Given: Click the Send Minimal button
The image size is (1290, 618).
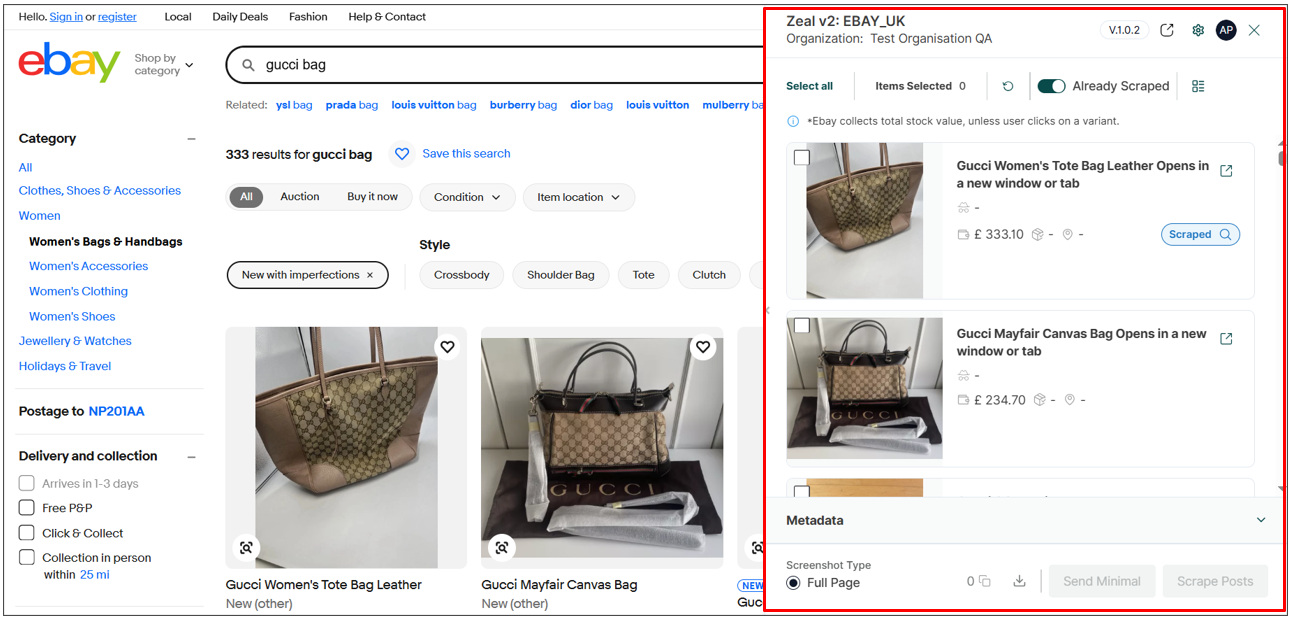Looking at the screenshot, I should point(1102,581).
